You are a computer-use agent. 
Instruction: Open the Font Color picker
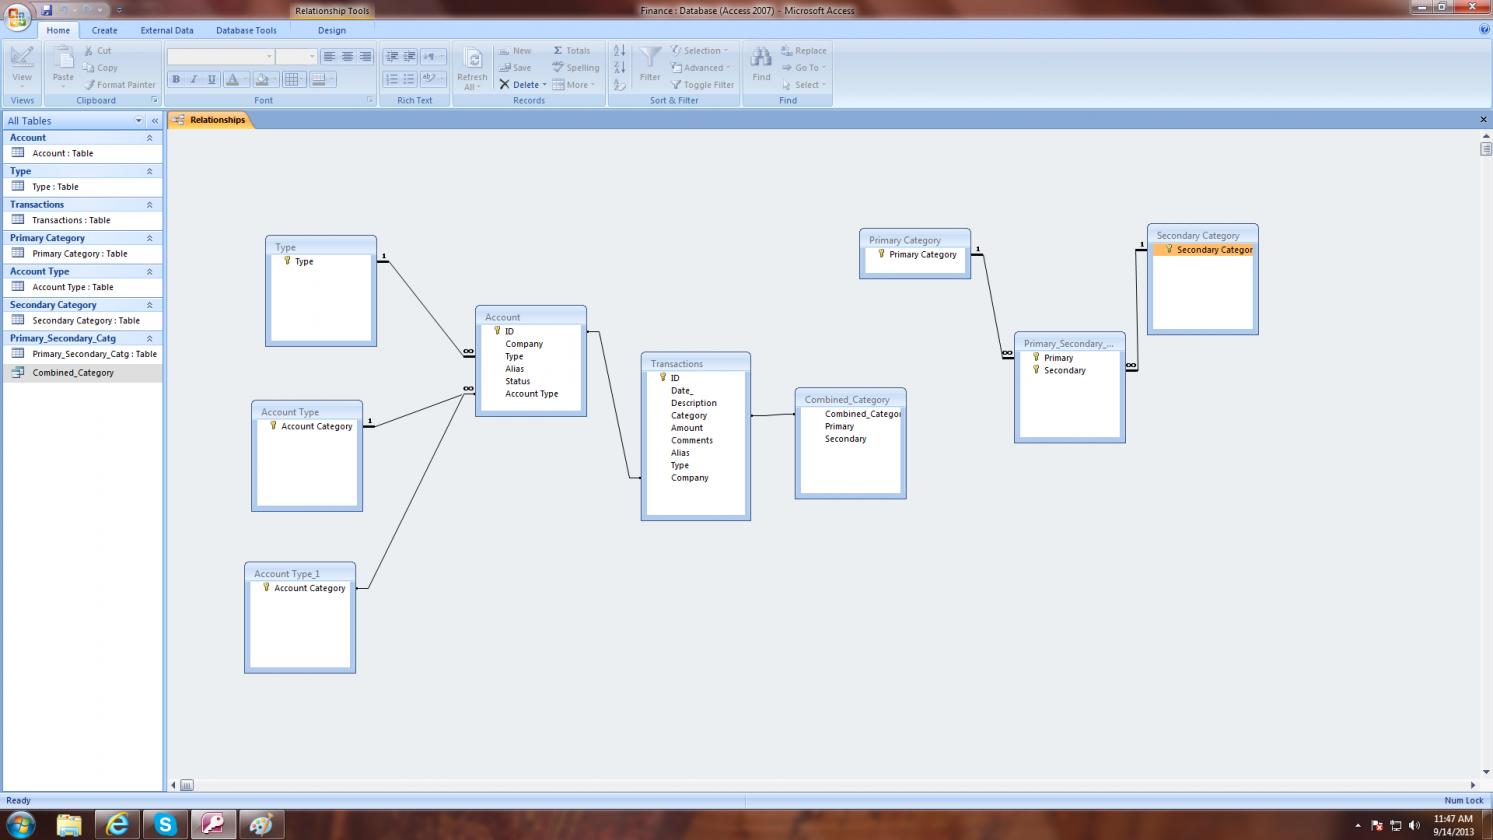coord(236,80)
